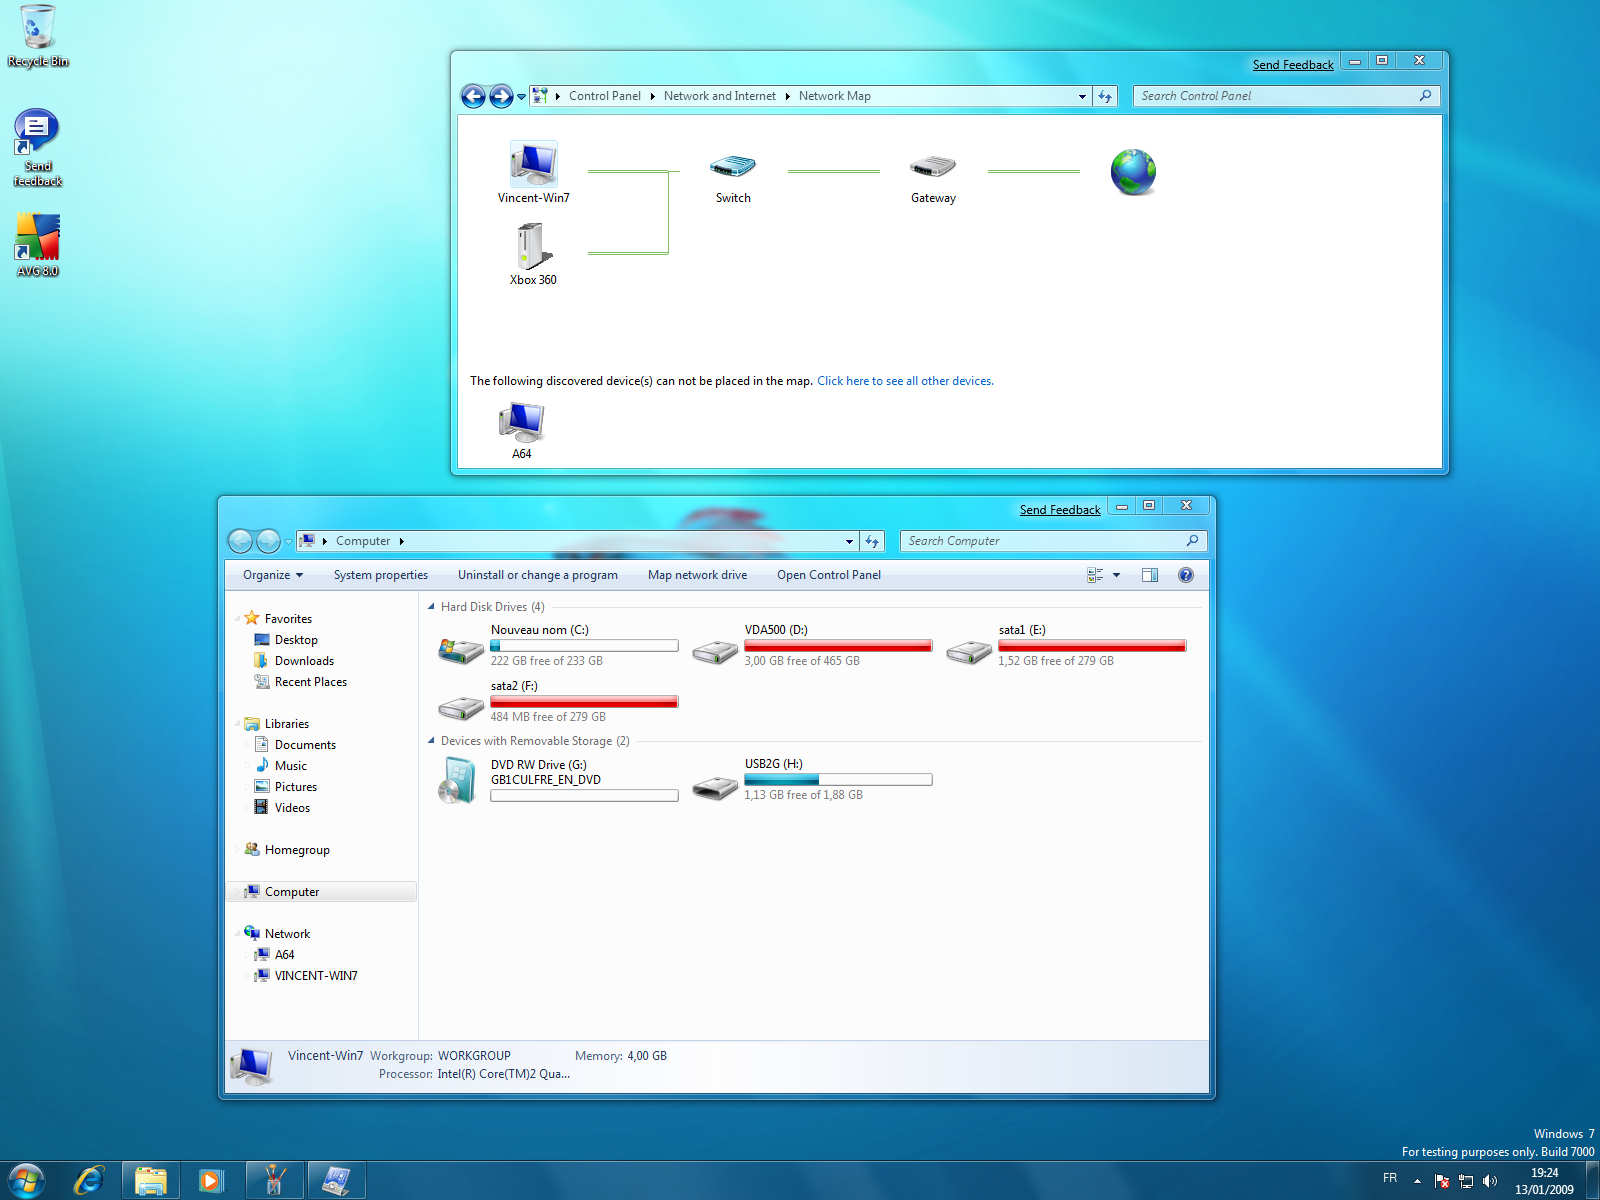Select Nouveau nom (C:) drive

pos(558,645)
